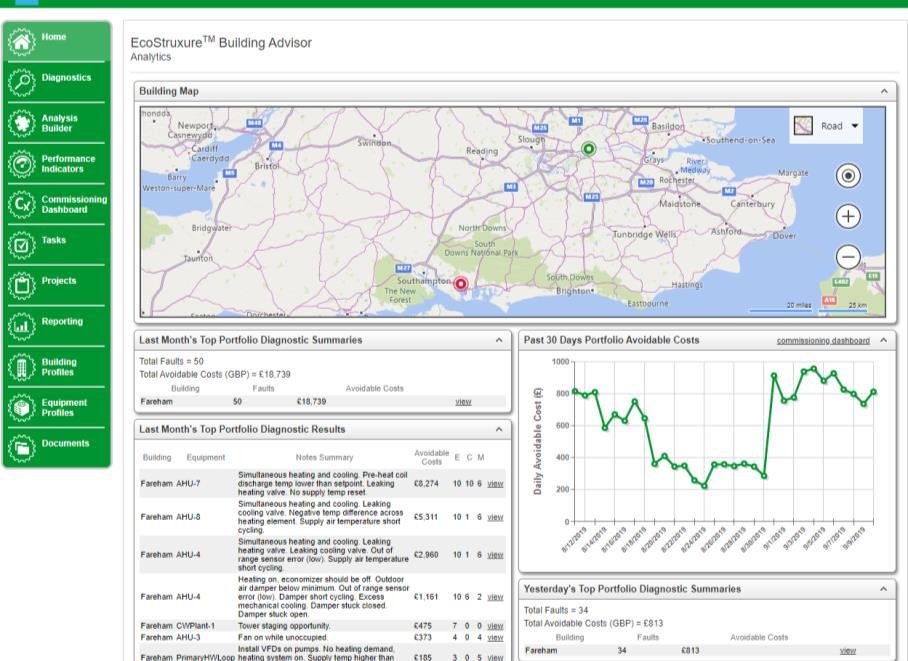Click view link for £1,161 AHU-4 row
The height and width of the screenshot is (661, 908).
pos(495,597)
